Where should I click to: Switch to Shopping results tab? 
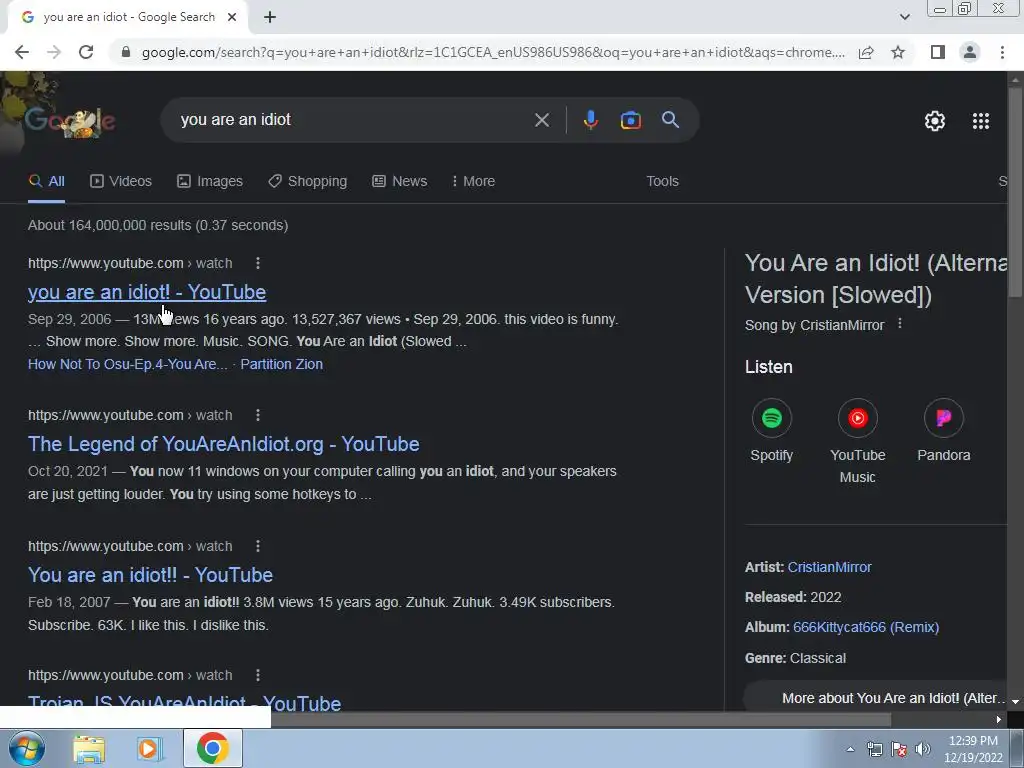pyautogui.click(x=308, y=182)
